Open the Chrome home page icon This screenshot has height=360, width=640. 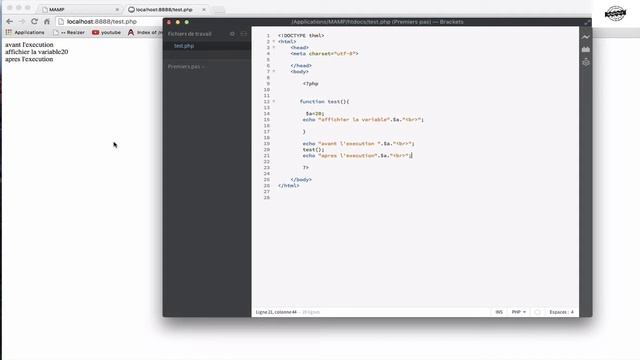47,21
